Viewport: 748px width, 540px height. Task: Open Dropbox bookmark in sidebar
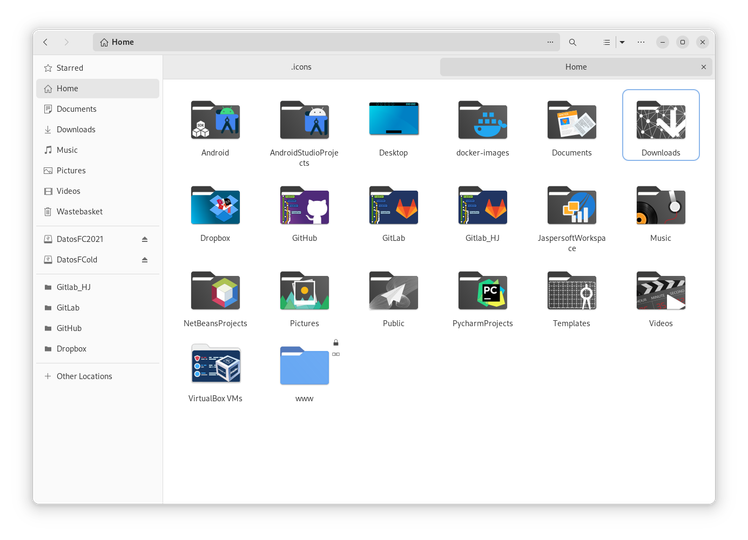point(98,349)
